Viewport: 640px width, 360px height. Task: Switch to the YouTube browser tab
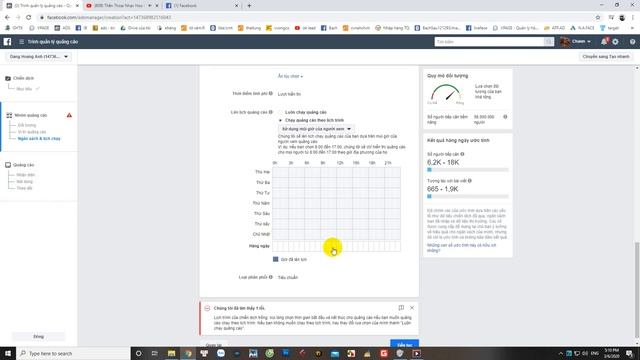coord(122,6)
